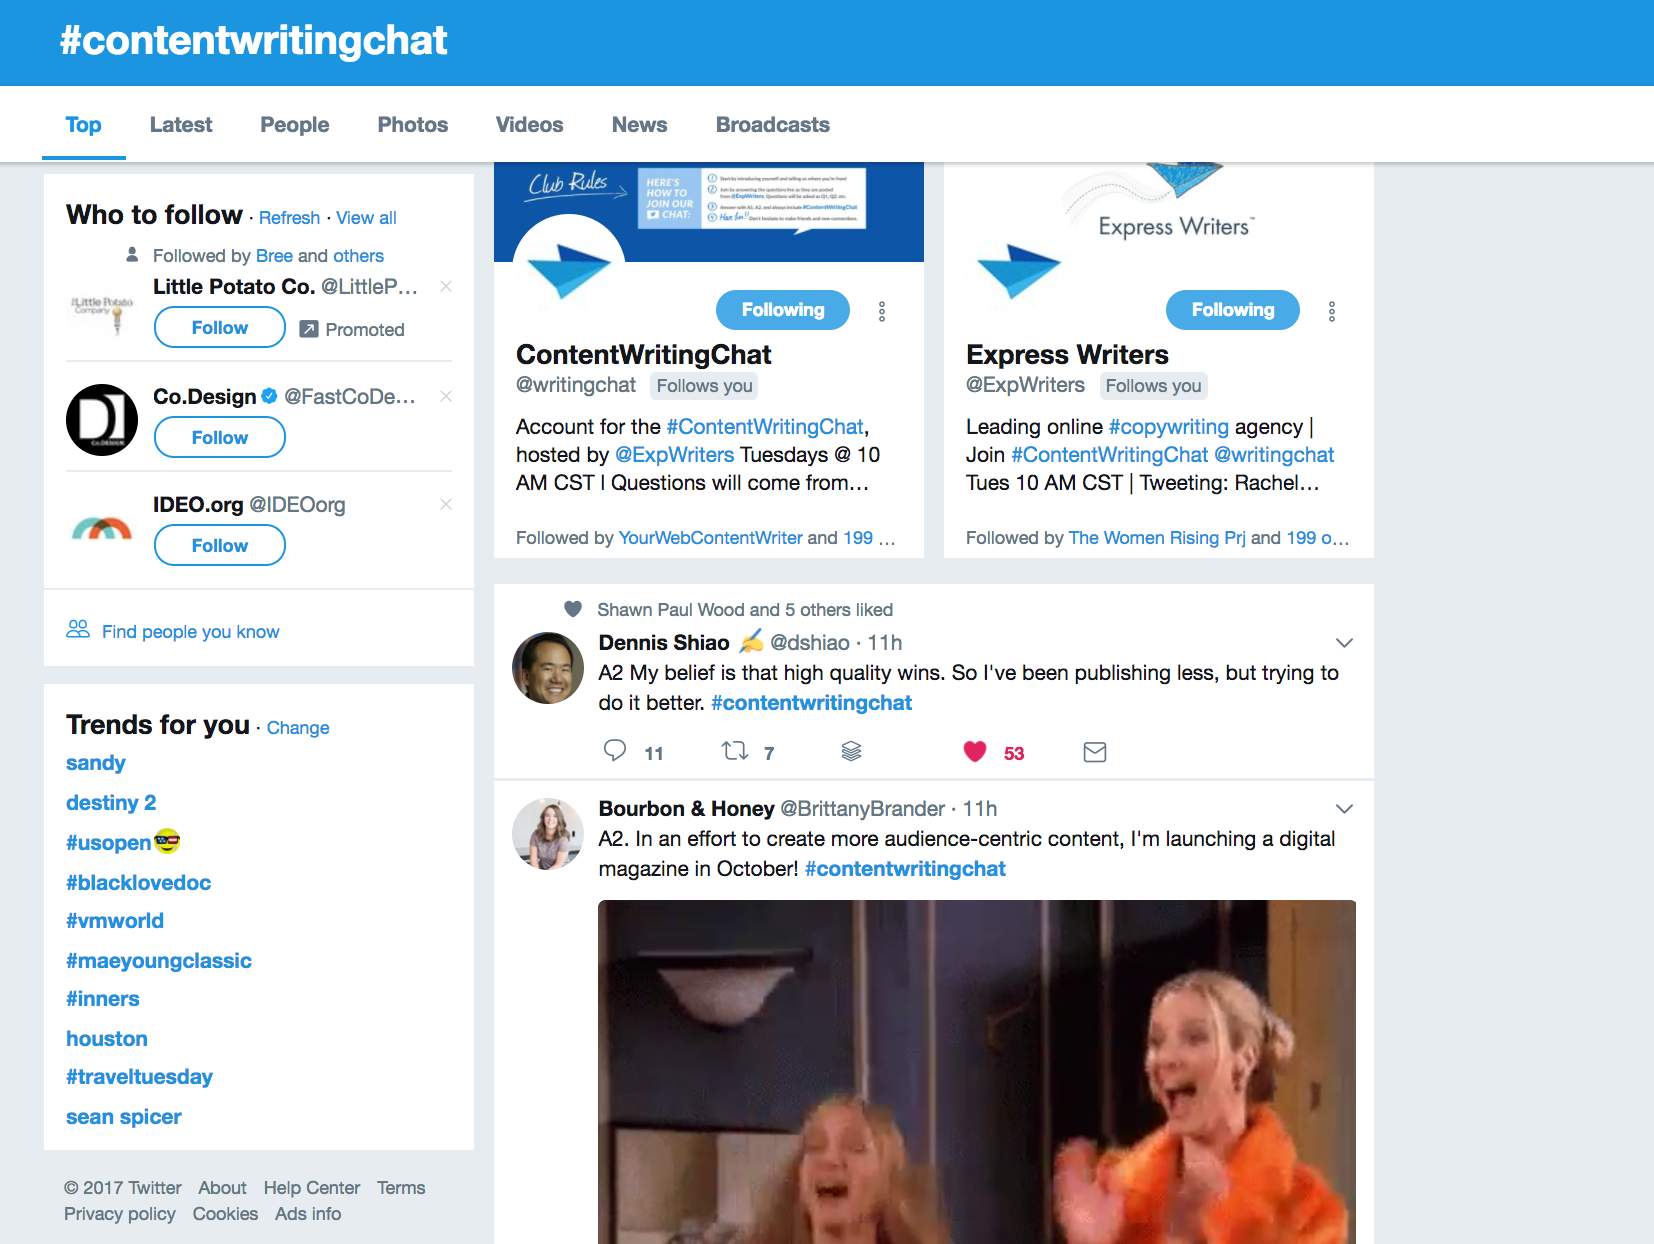Open the Photos tab
1654x1244 pixels.
point(412,125)
